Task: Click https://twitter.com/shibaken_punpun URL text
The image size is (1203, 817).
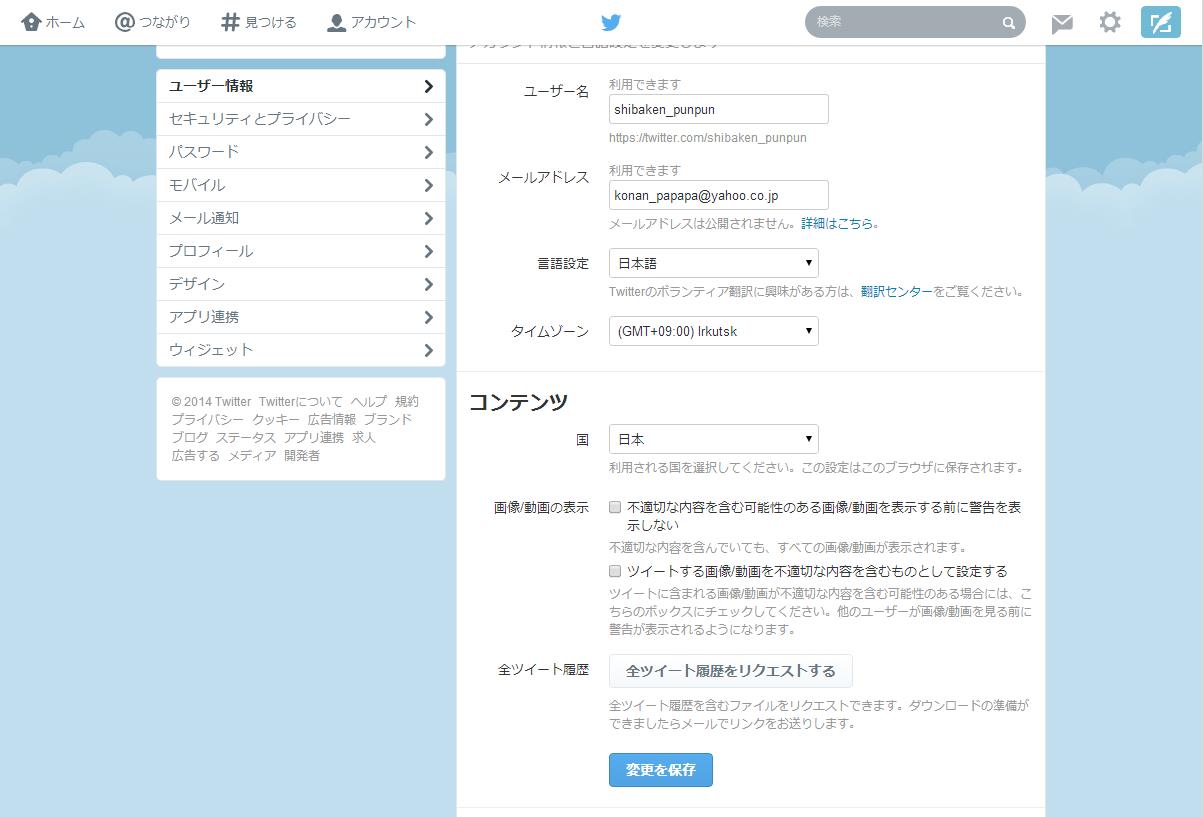Action: pyautogui.click(x=707, y=138)
